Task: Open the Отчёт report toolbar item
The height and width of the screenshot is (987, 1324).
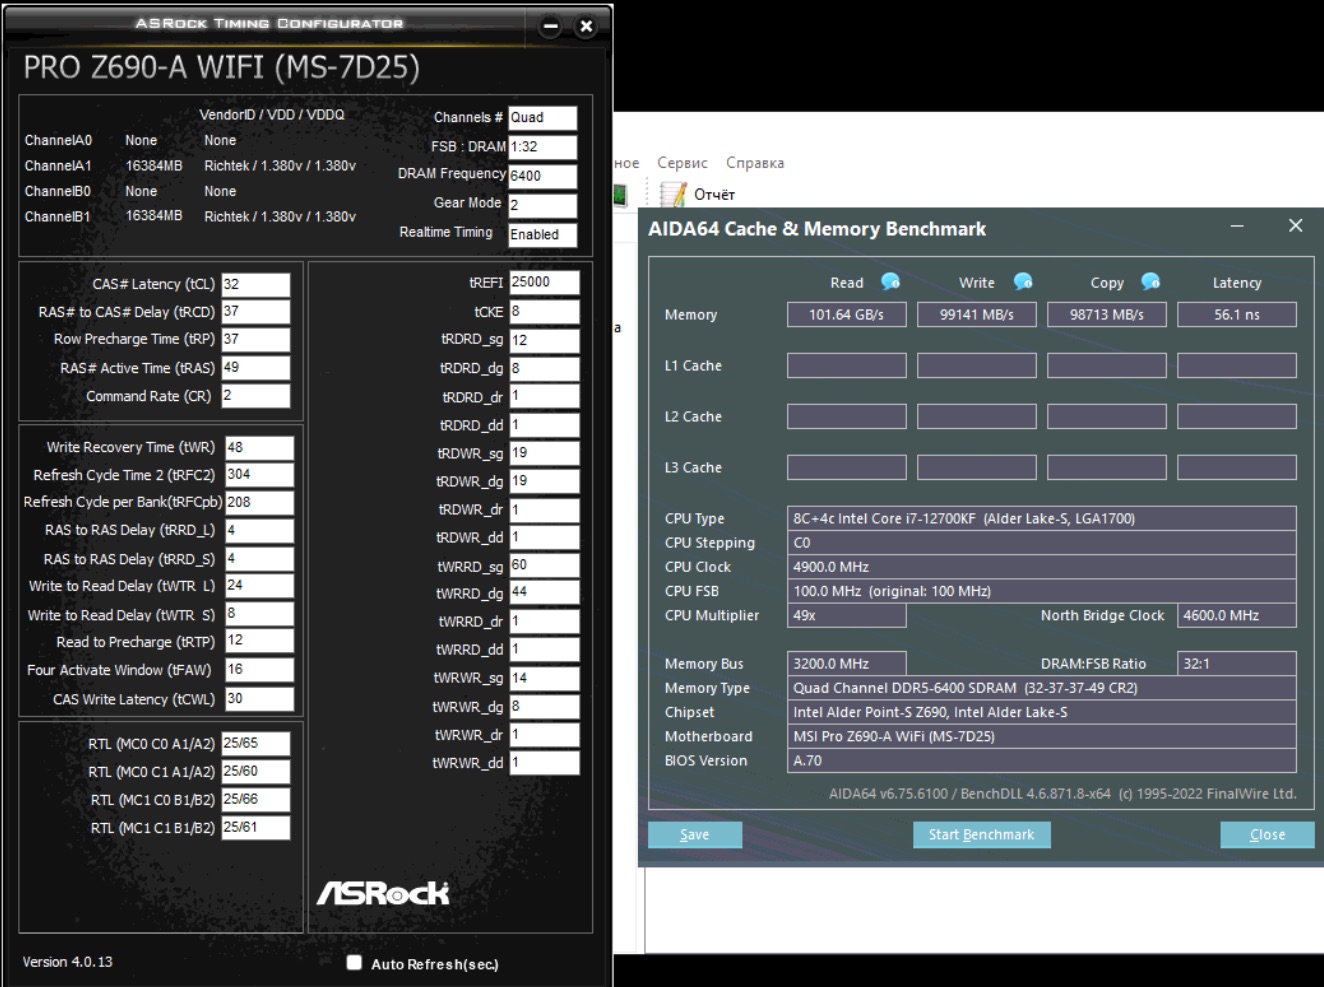Action: pos(698,194)
